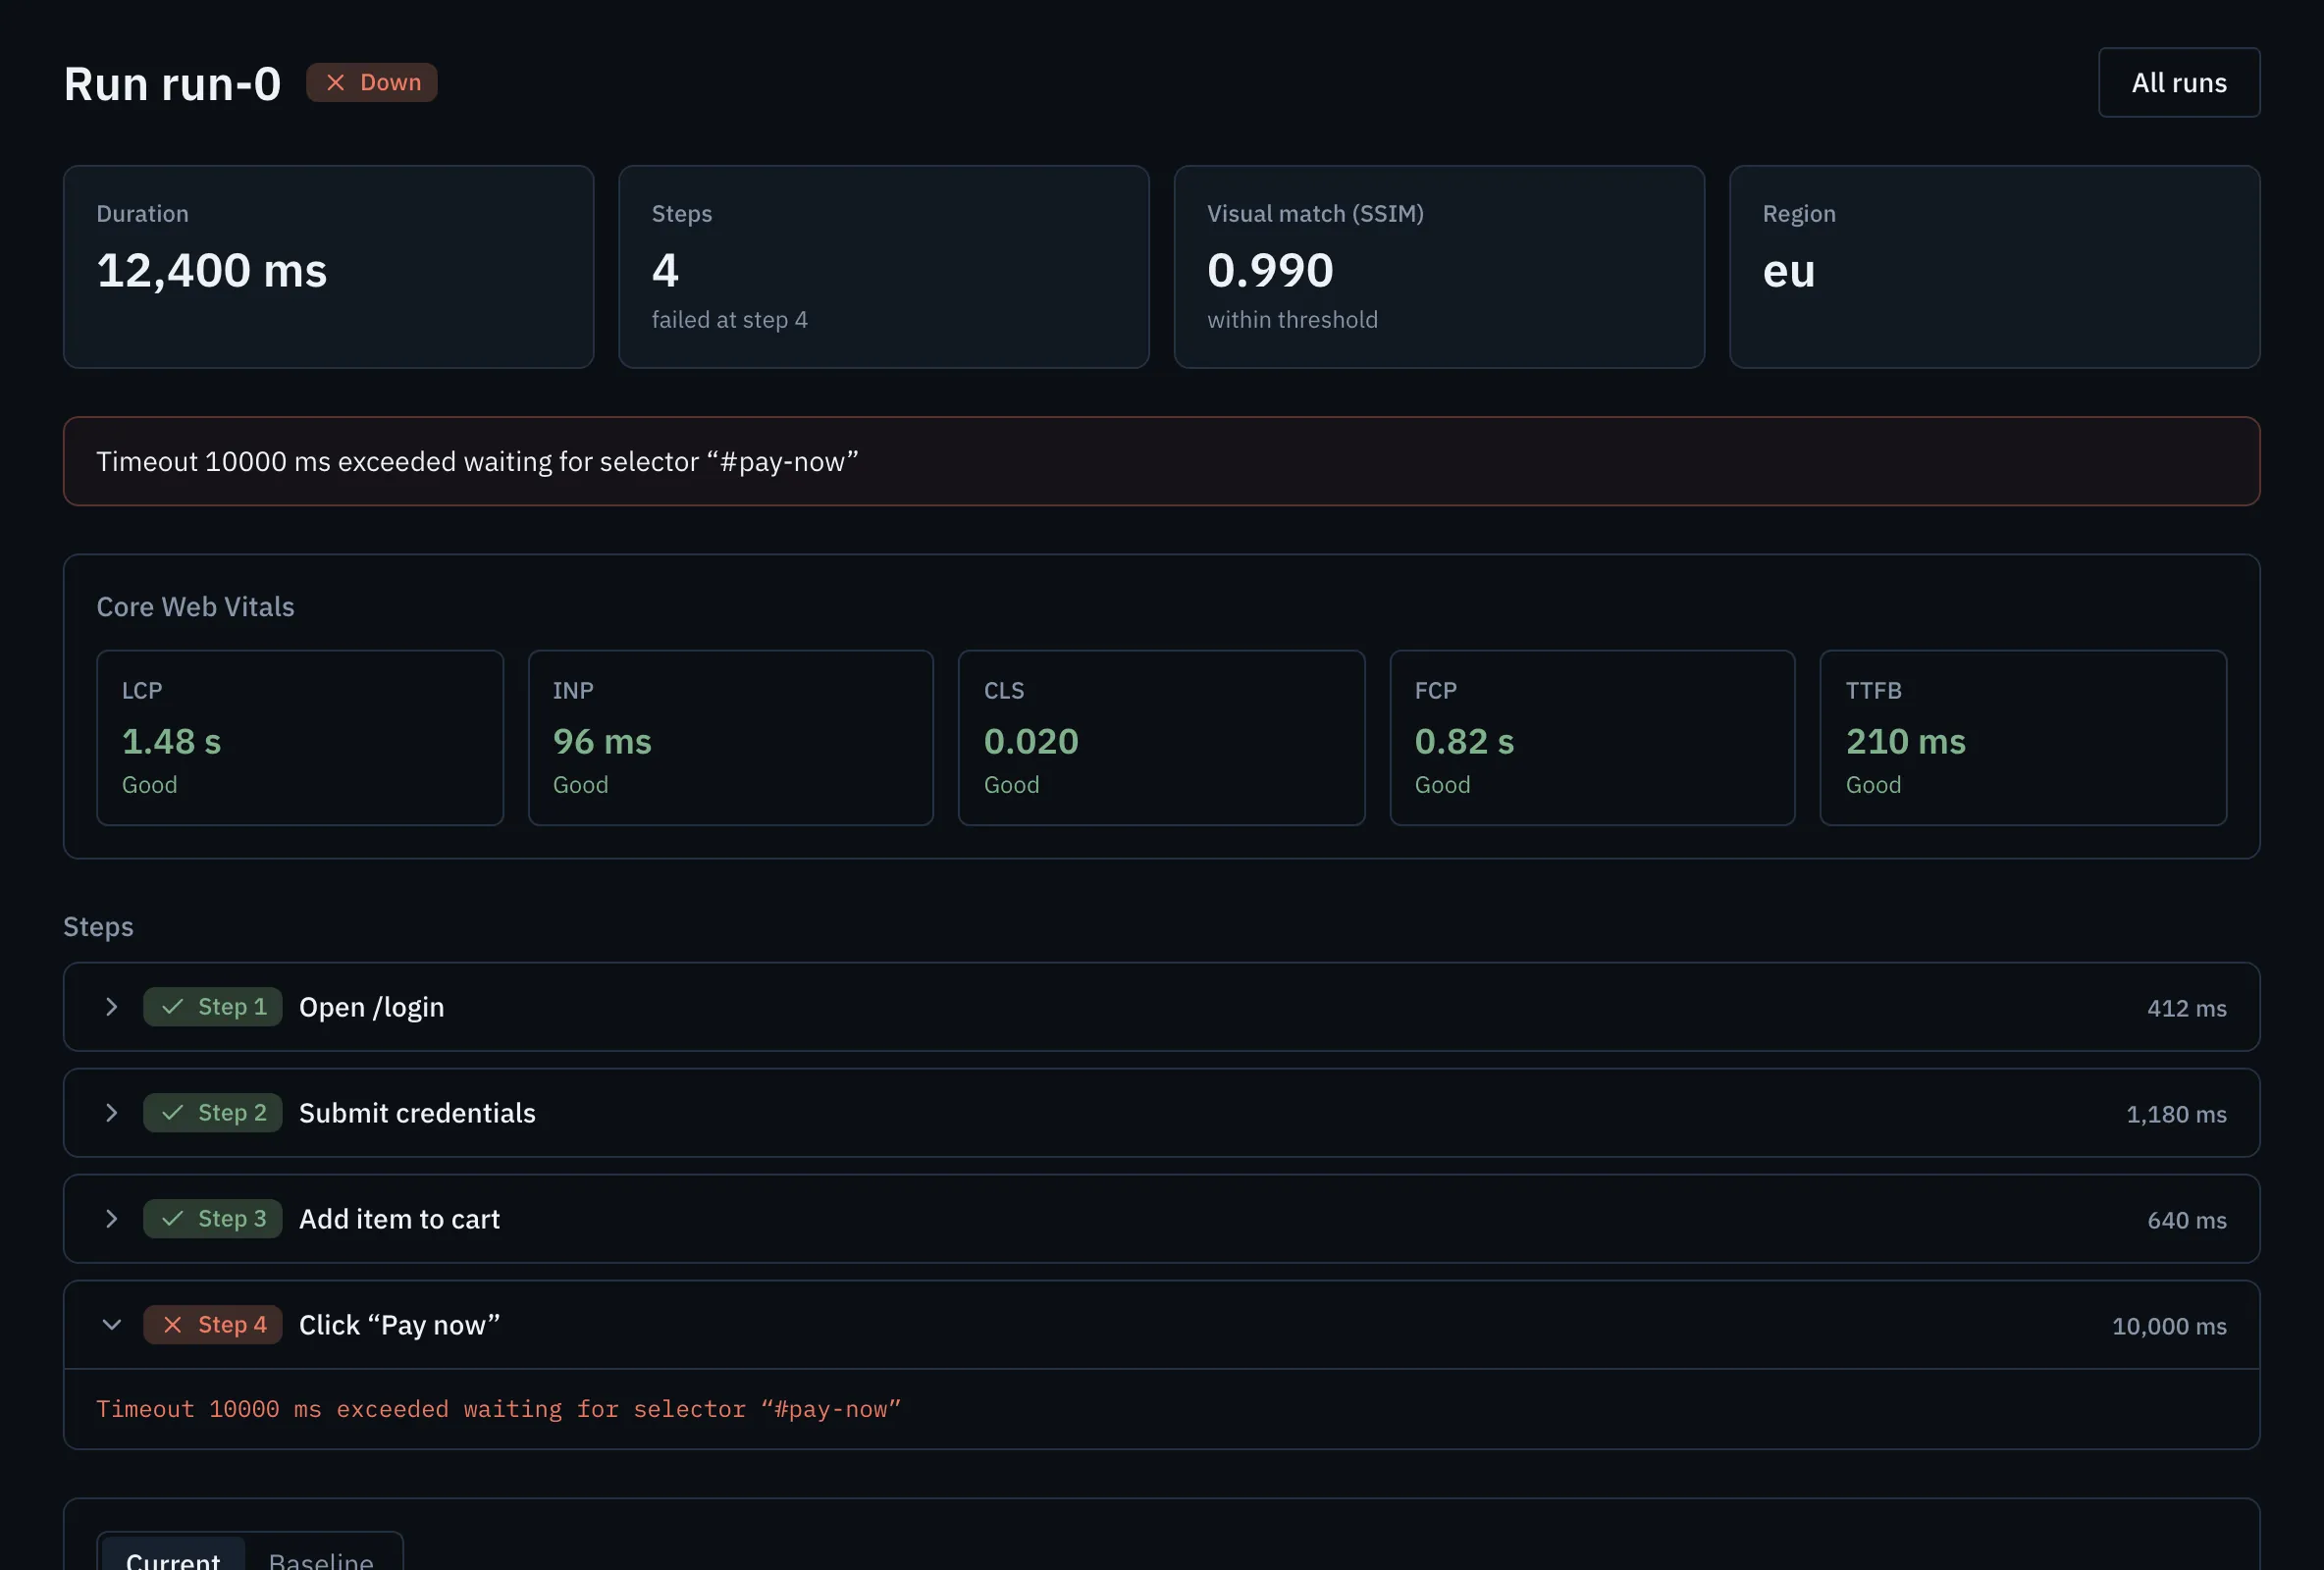Screen dimensions: 2324x1570
Task: Switch to the Baseline tab
Action: pyautogui.click(x=321, y=1558)
